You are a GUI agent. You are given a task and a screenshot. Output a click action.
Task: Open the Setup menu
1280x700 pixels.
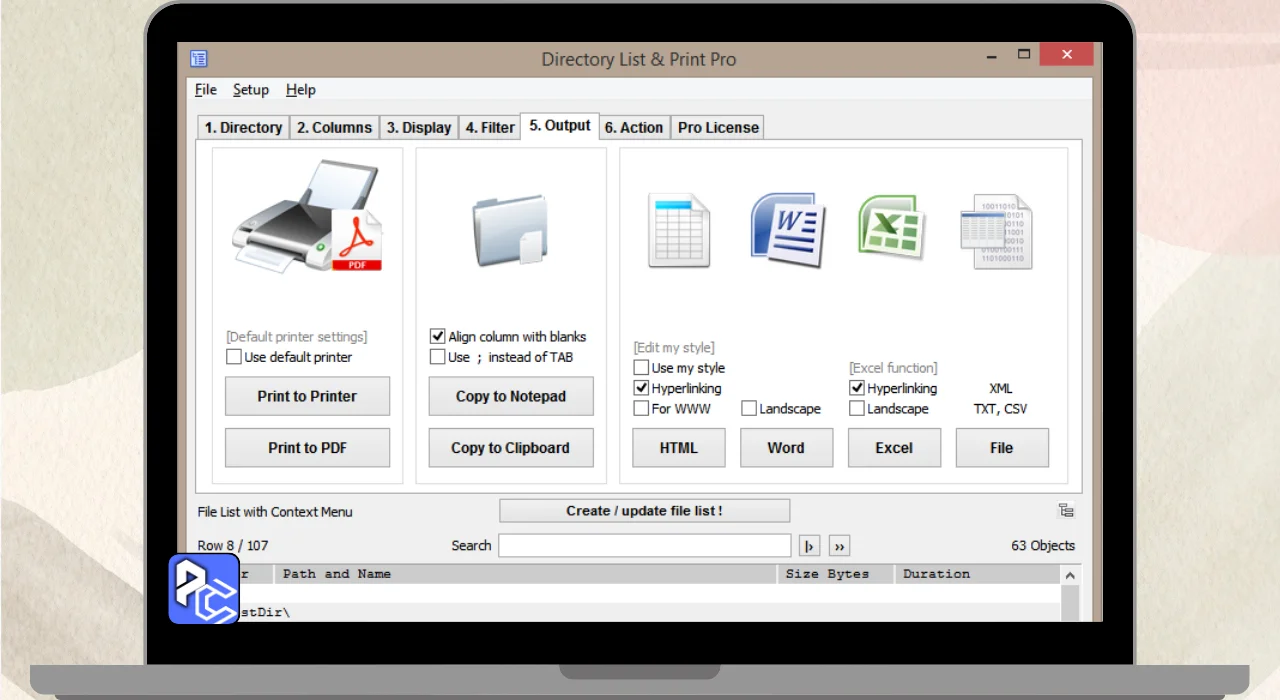251,90
